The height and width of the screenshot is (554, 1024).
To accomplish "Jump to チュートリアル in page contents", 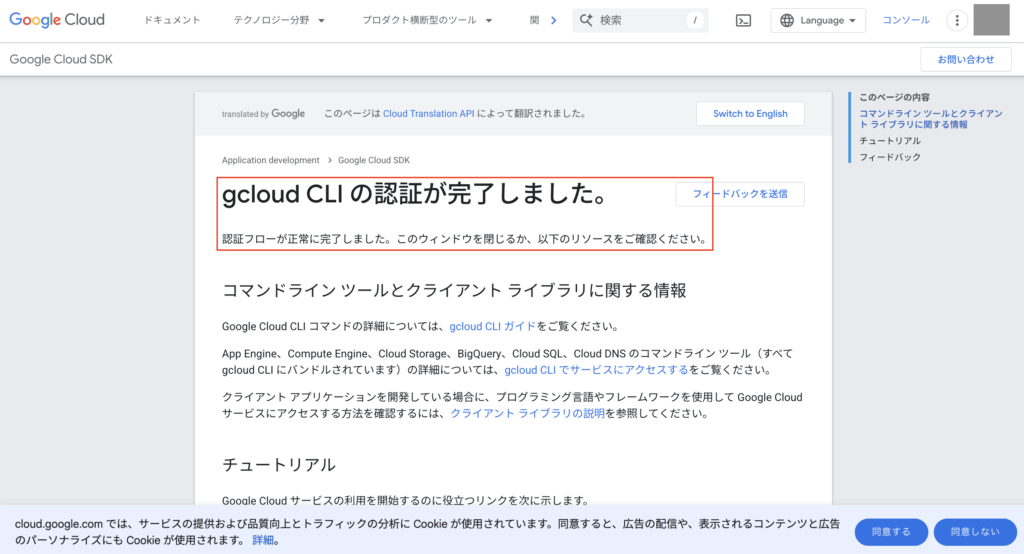I will click(x=890, y=141).
